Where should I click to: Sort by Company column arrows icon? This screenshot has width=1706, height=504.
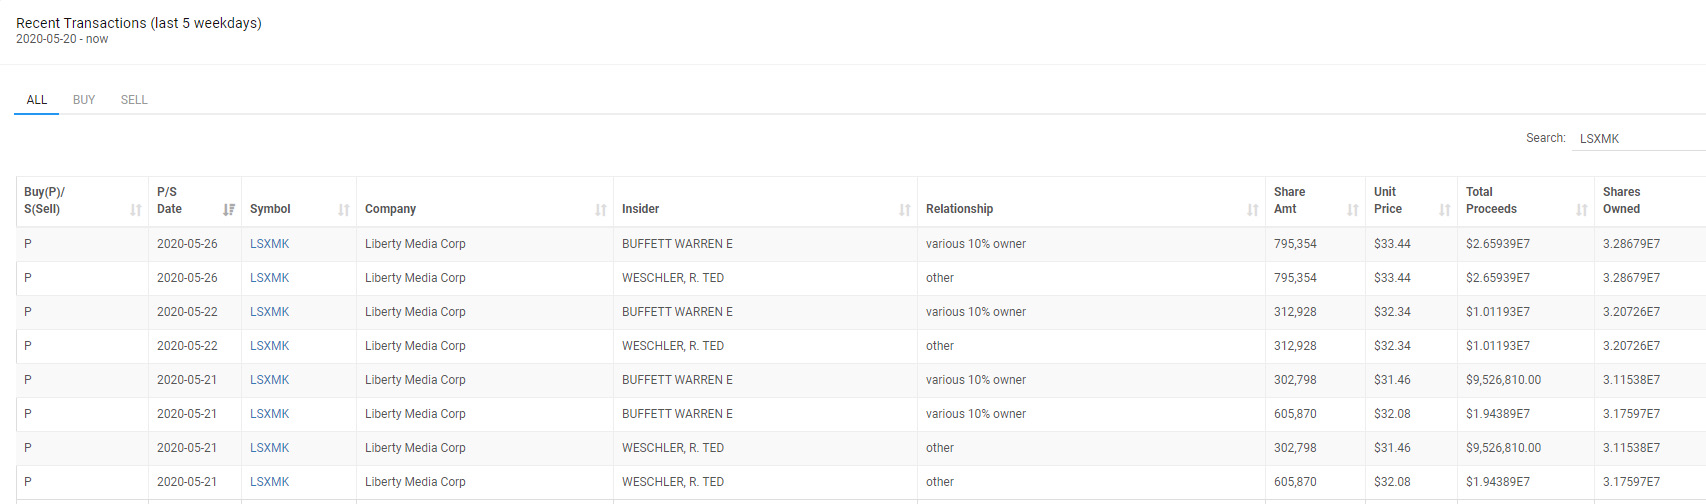pyautogui.click(x=601, y=210)
